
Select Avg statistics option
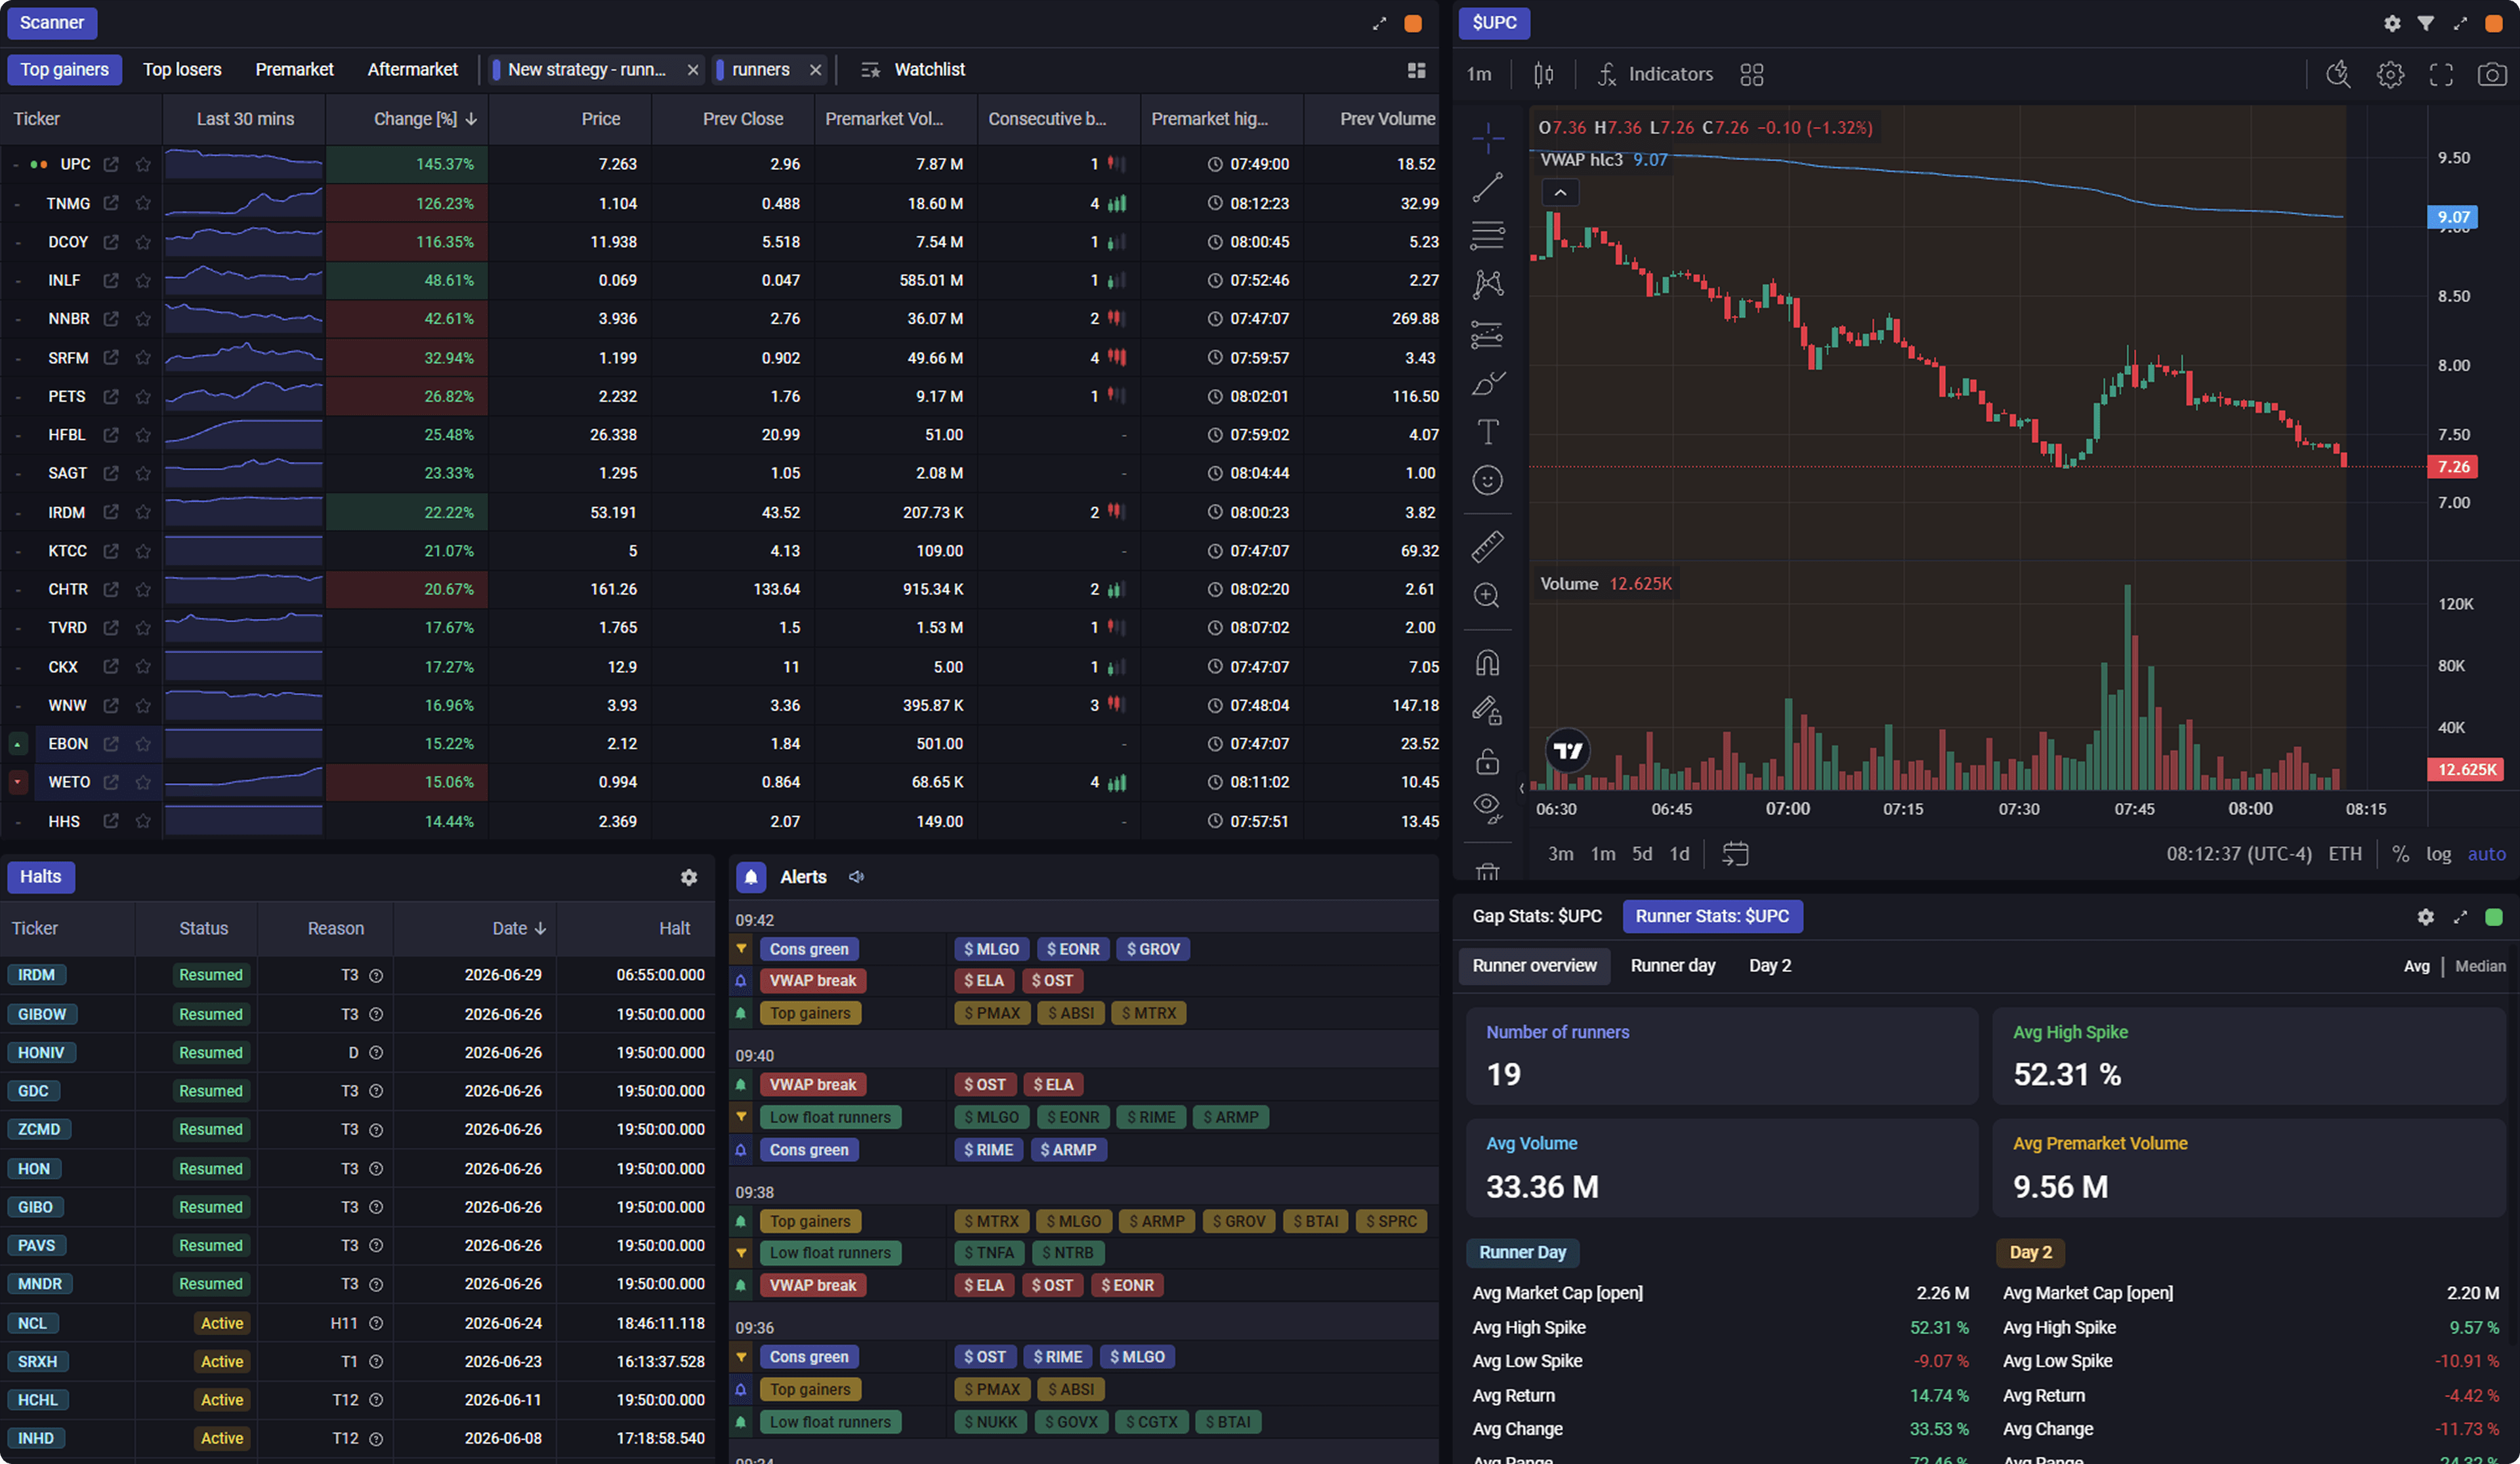[x=2416, y=966]
